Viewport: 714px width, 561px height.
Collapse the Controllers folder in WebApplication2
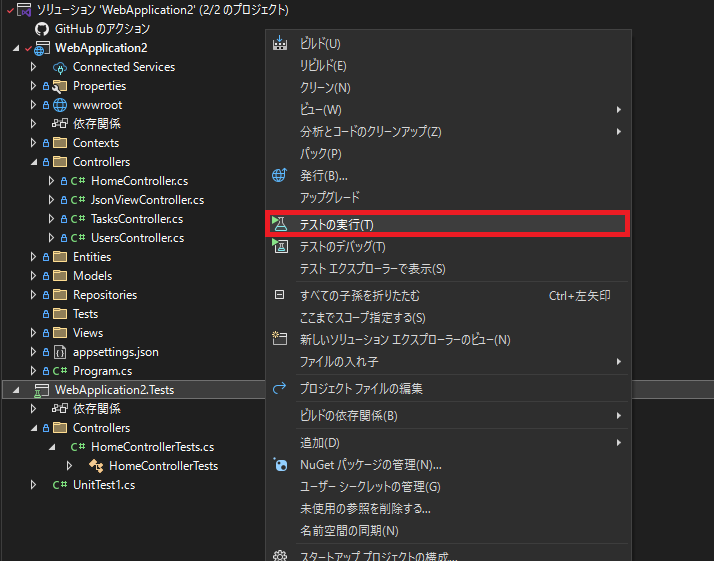pyautogui.click(x=34, y=162)
